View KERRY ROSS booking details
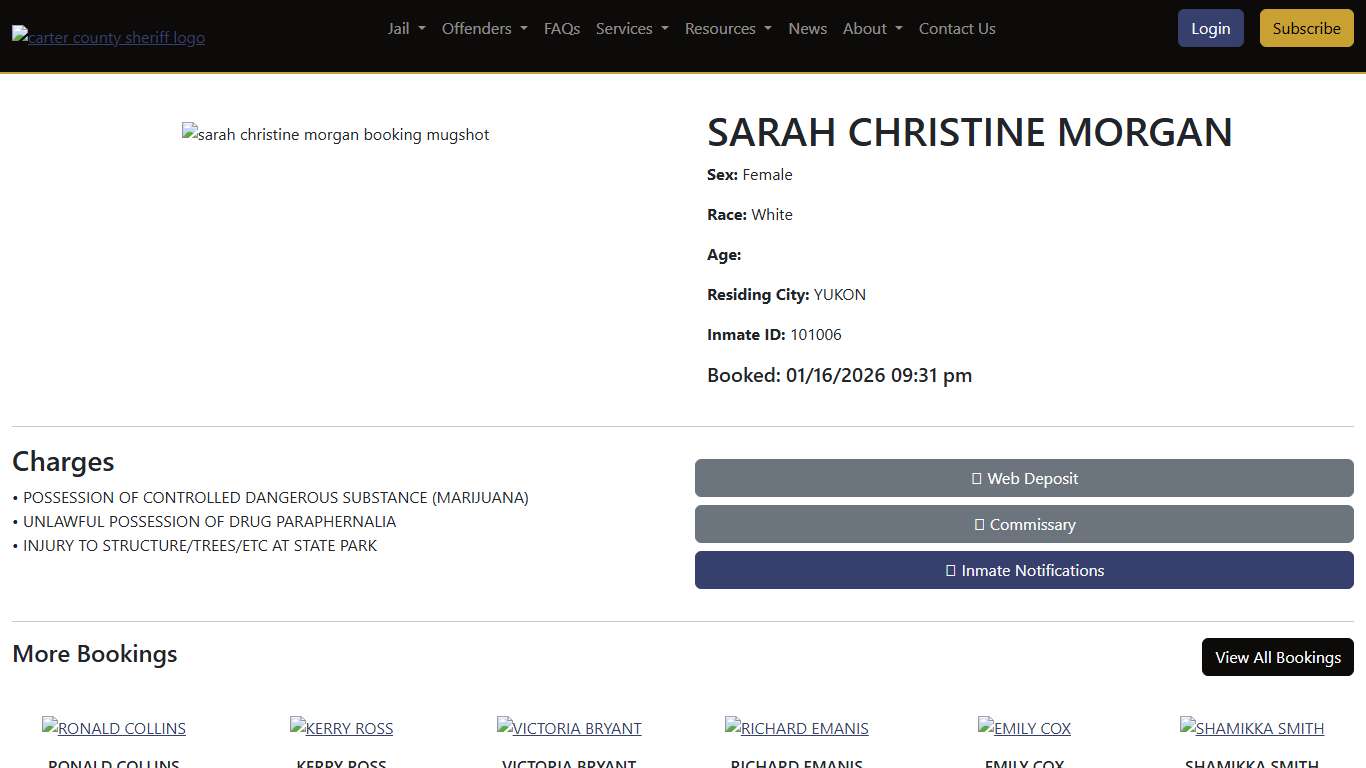Screen dimensions: 1366x768 point(341,728)
